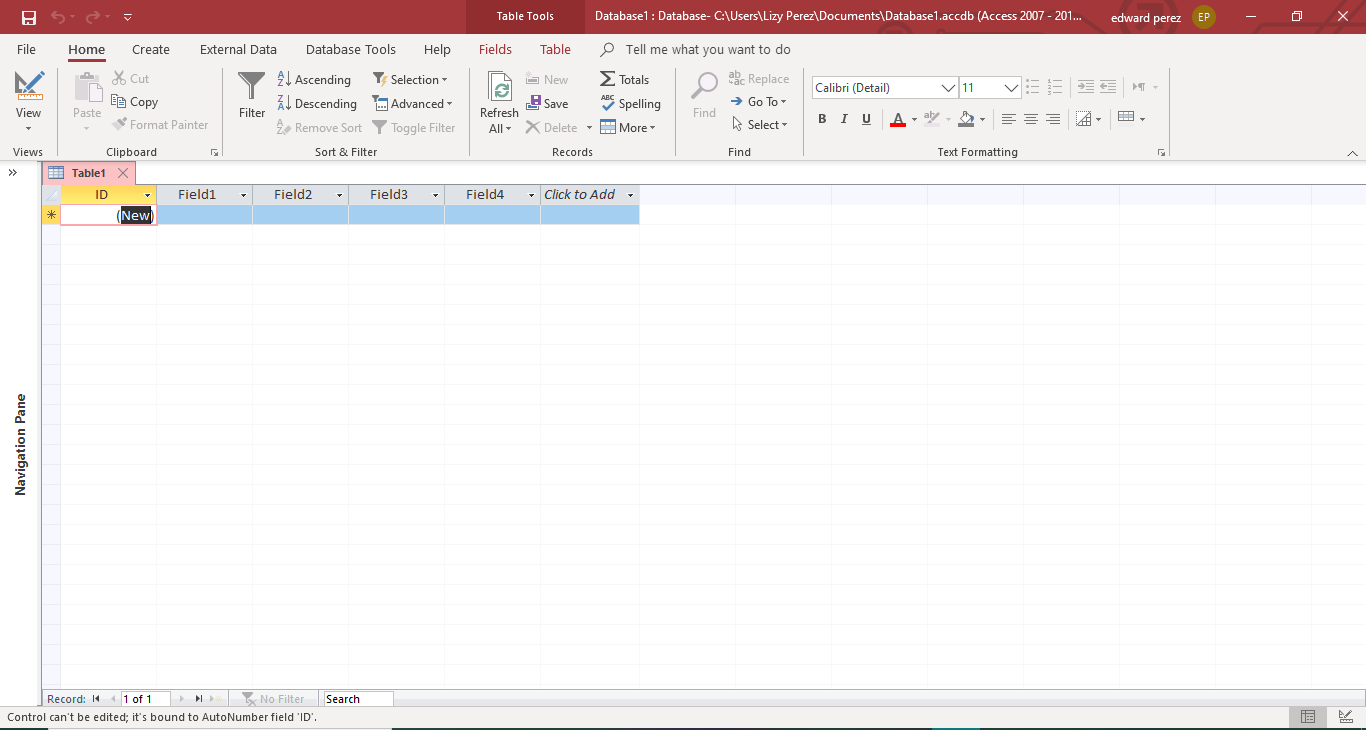Run the Spelling checker
This screenshot has width=1366, height=730.
click(630, 104)
